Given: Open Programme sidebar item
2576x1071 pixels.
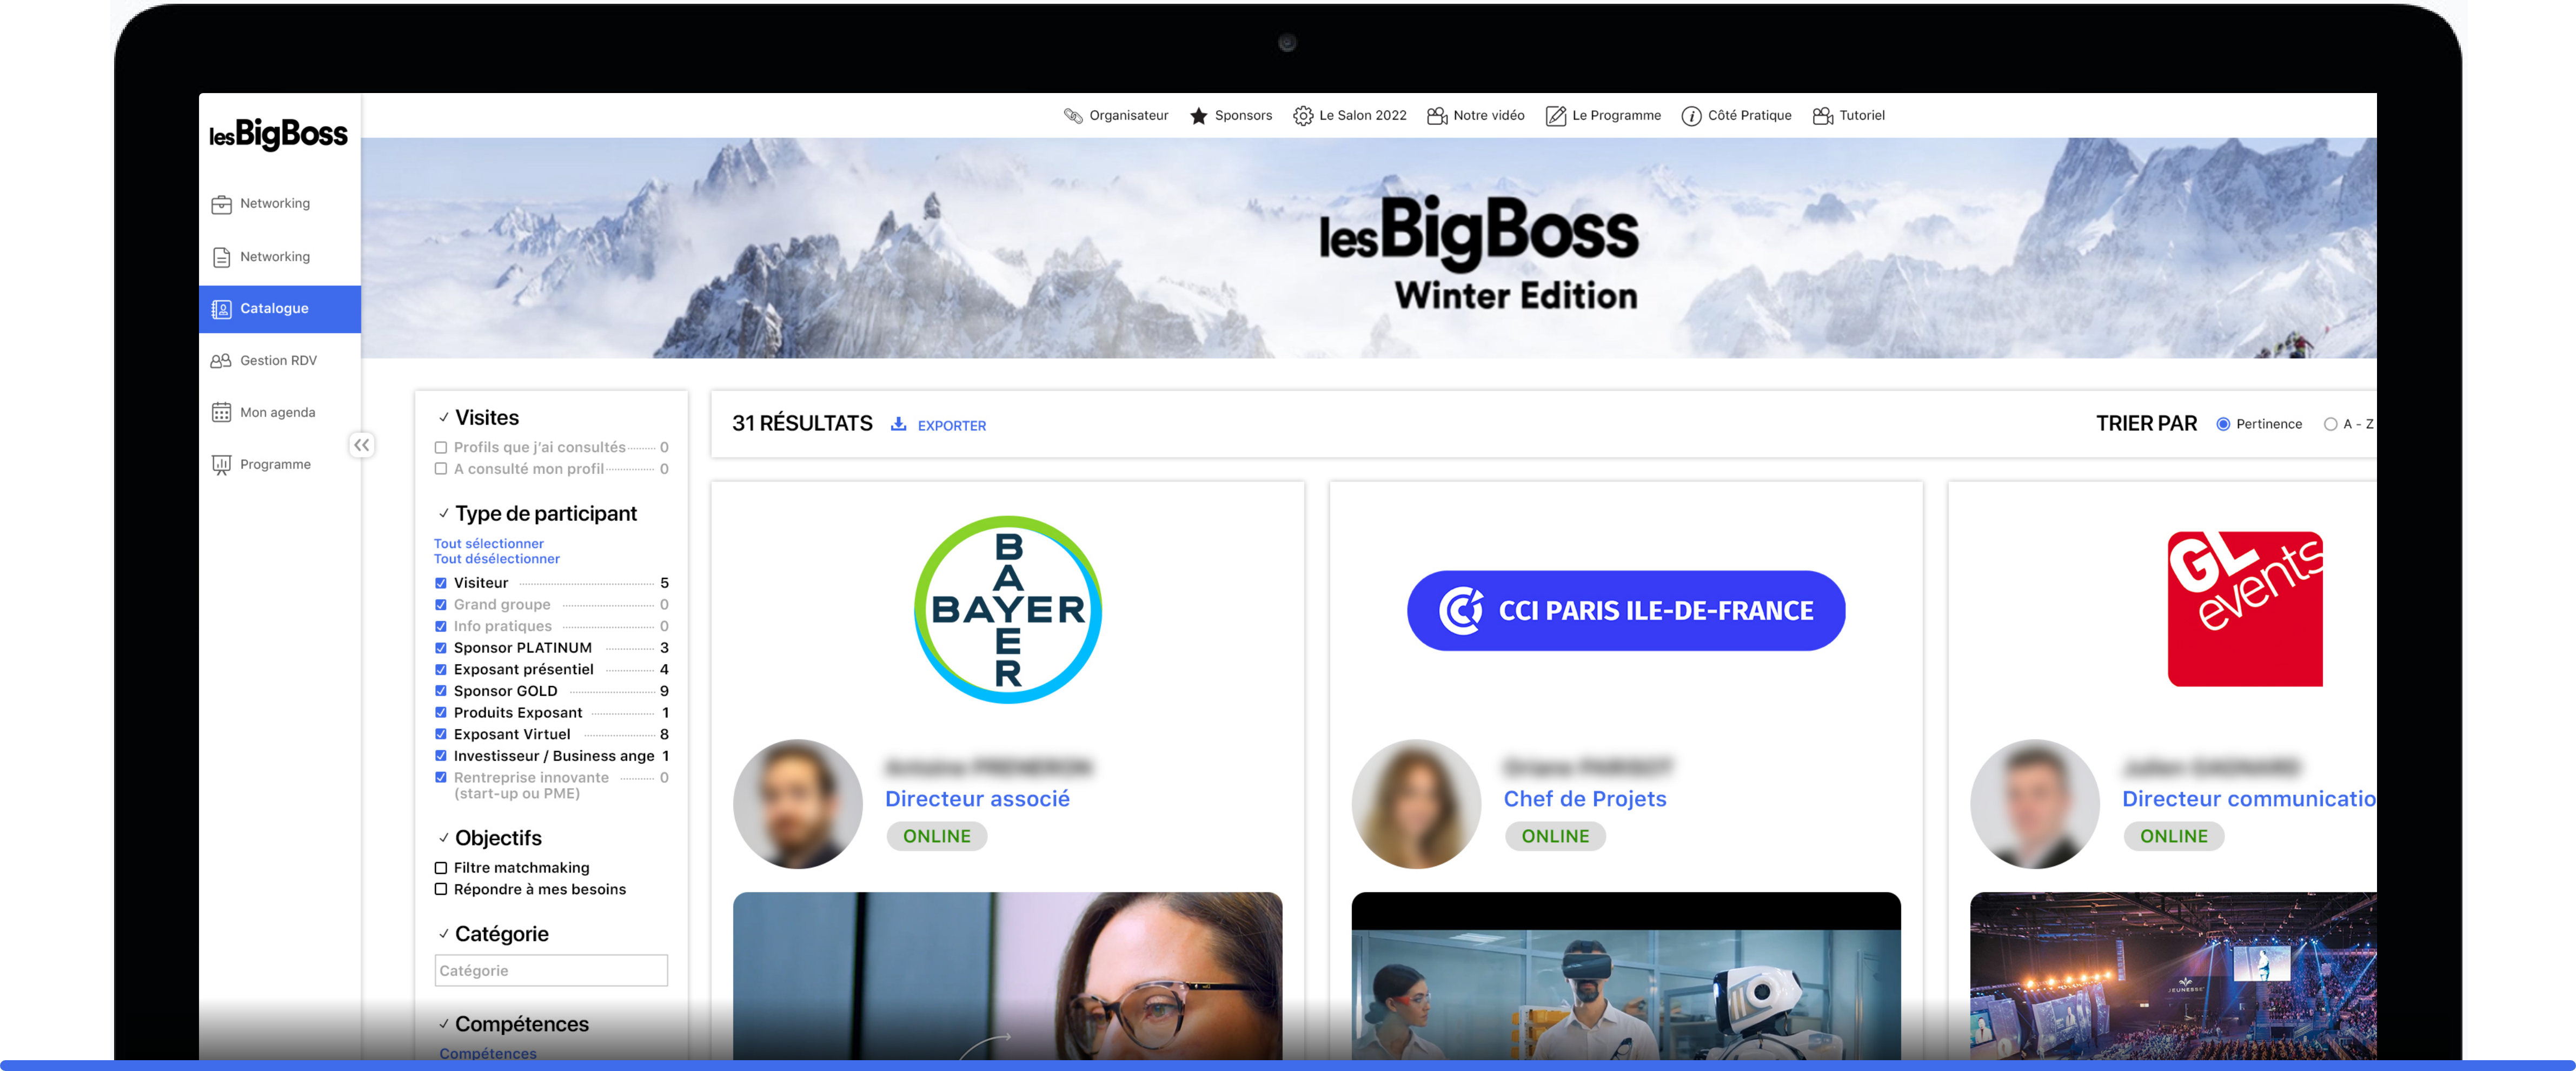Looking at the screenshot, I should [280, 465].
